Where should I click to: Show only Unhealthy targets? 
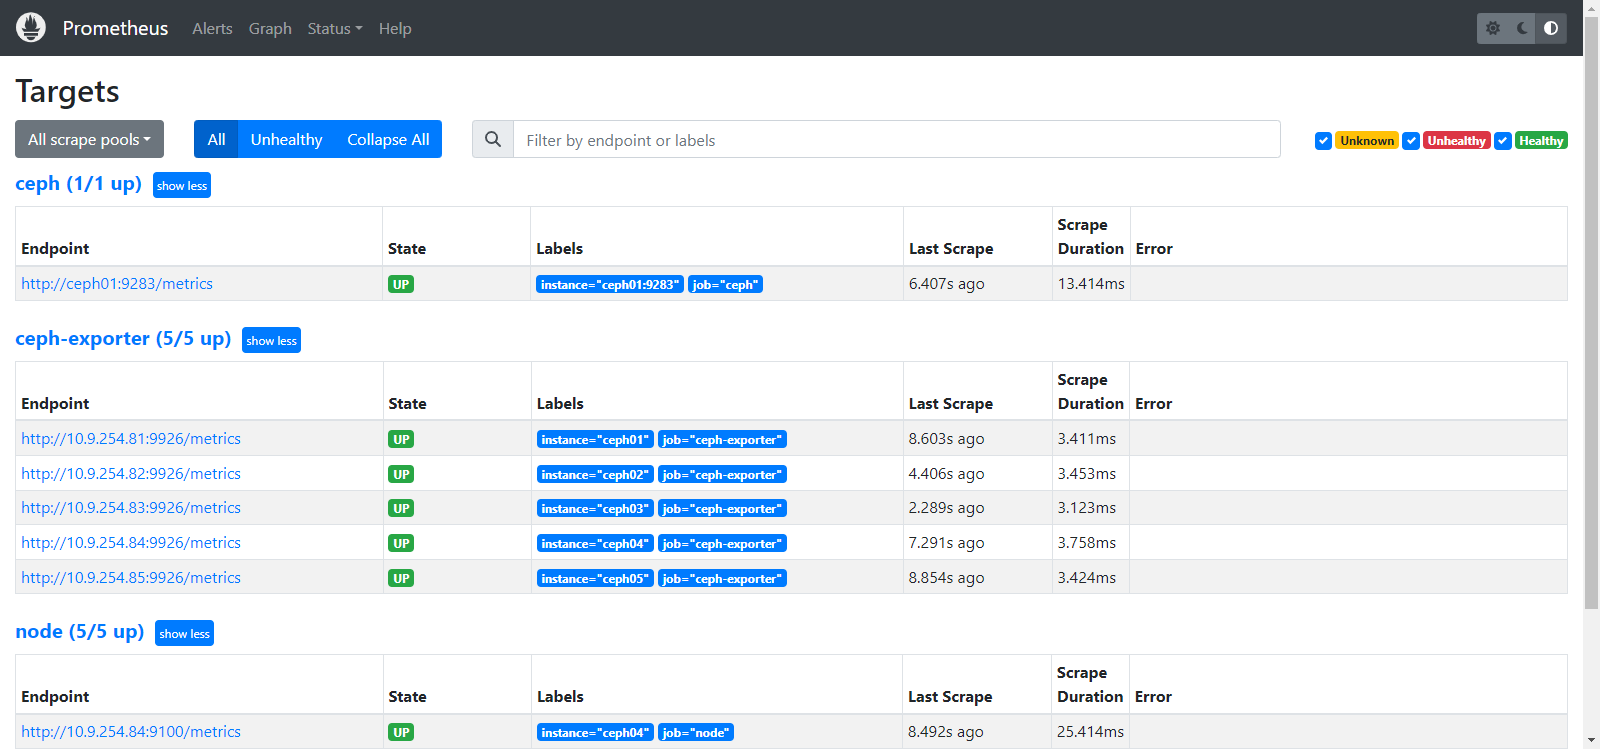(x=286, y=139)
